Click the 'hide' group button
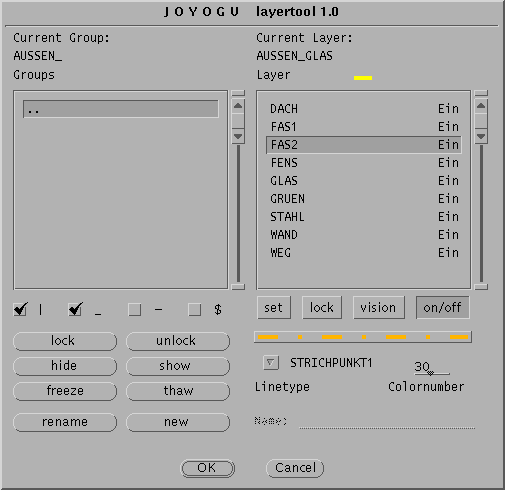The width and height of the screenshot is (505, 490). pos(65,366)
